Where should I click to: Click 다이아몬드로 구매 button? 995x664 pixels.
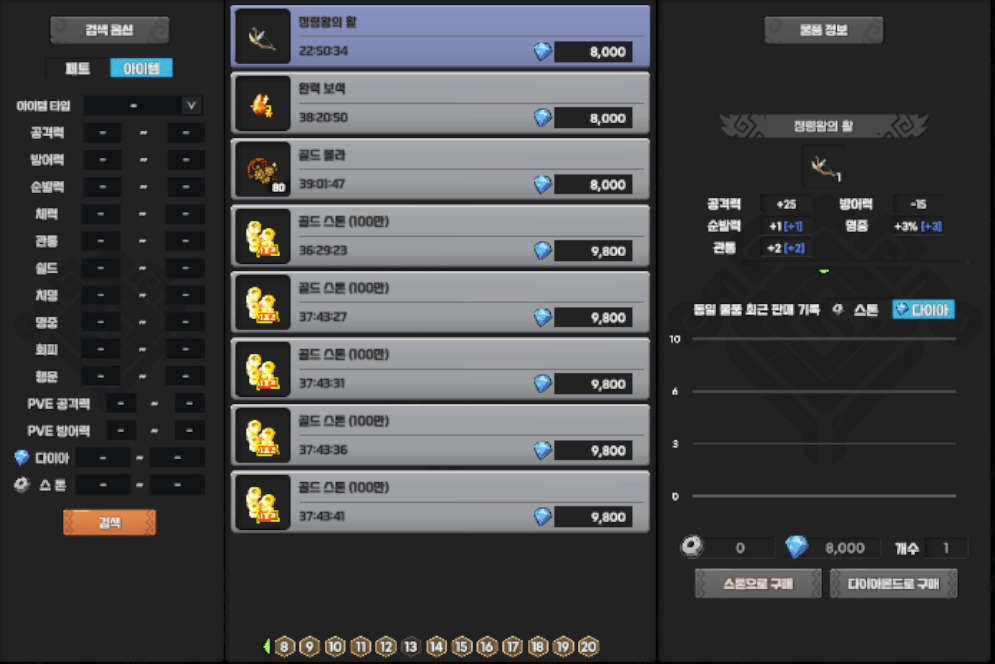(893, 584)
